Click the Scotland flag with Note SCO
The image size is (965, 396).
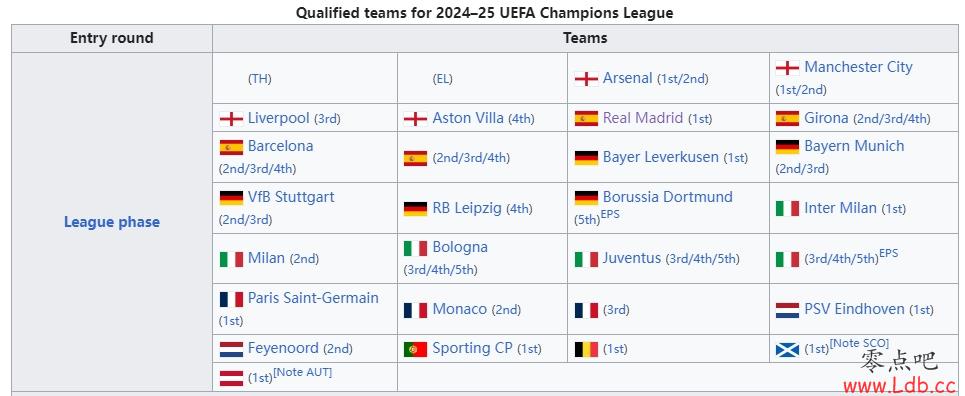787,350
